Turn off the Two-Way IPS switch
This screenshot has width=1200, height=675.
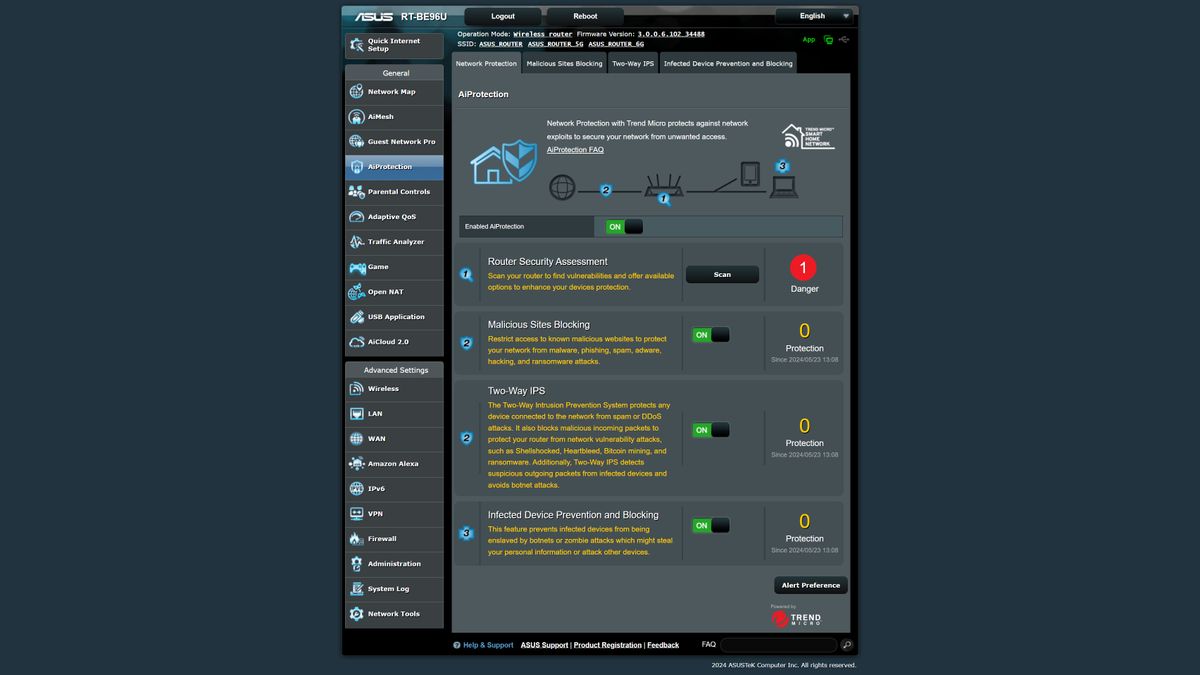[711, 430]
